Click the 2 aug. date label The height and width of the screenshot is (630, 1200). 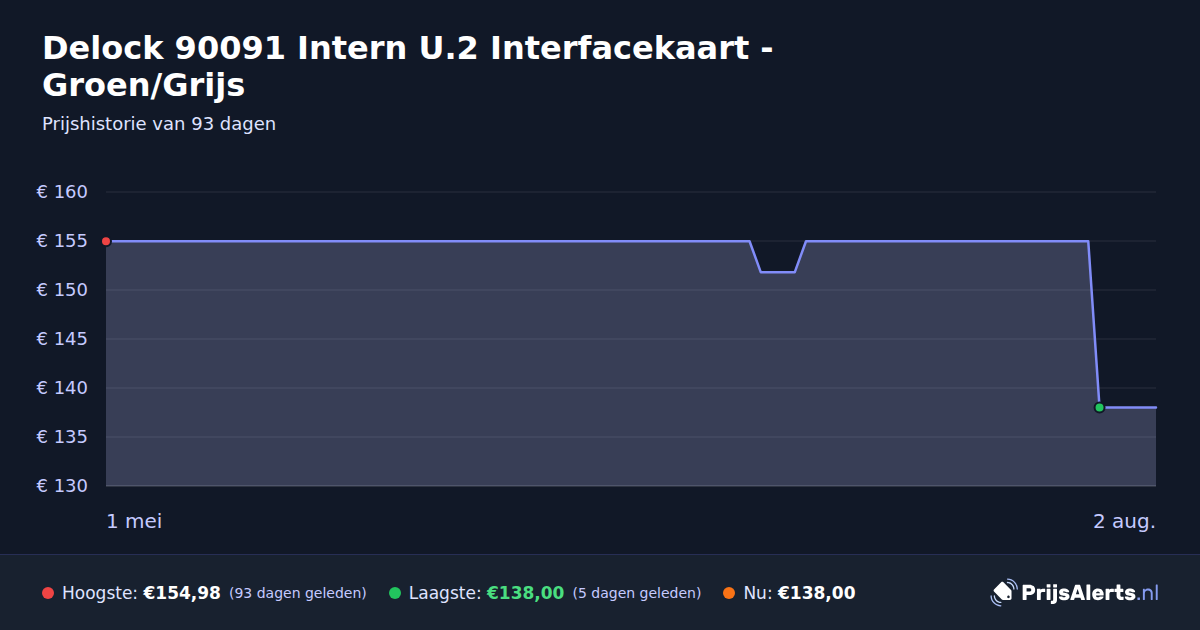point(1124,521)
